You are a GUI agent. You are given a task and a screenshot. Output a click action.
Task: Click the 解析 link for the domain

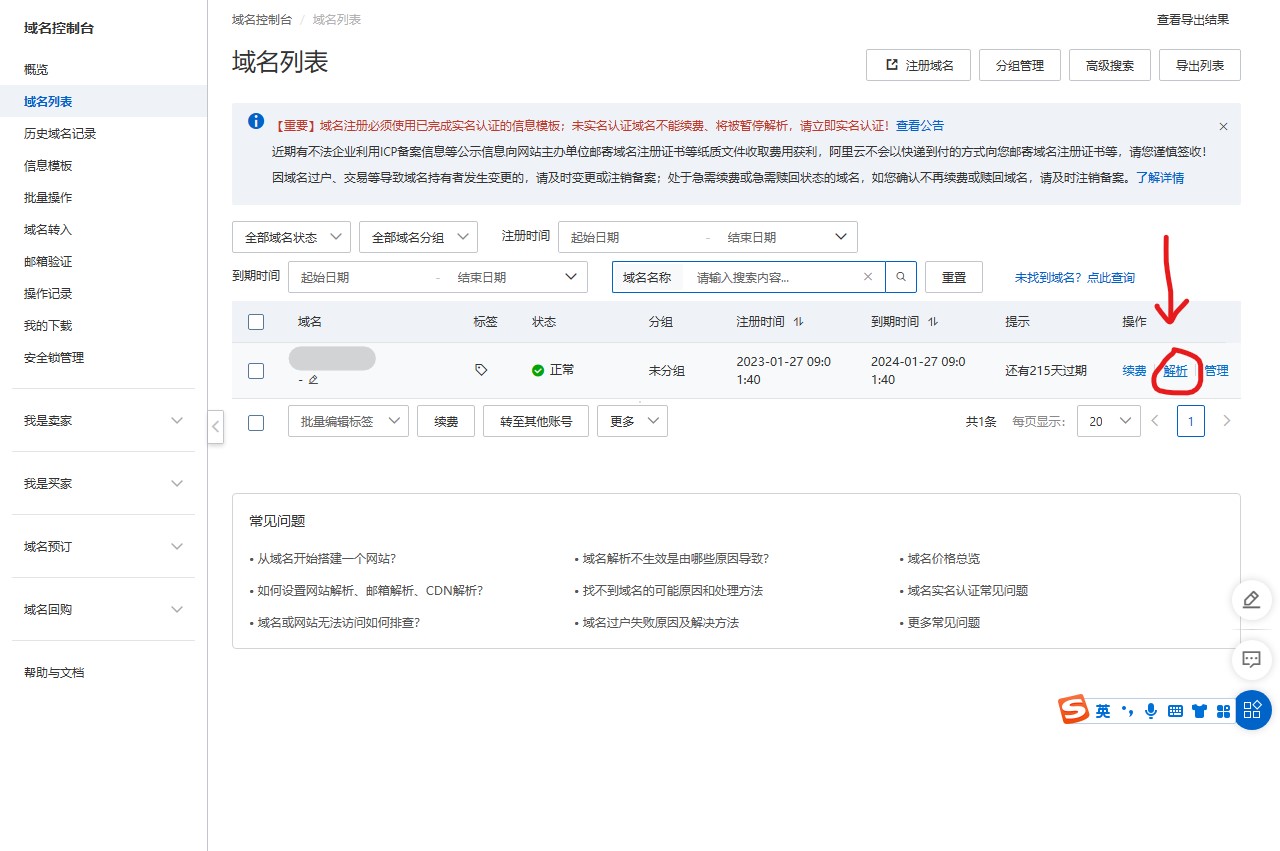1176,371
